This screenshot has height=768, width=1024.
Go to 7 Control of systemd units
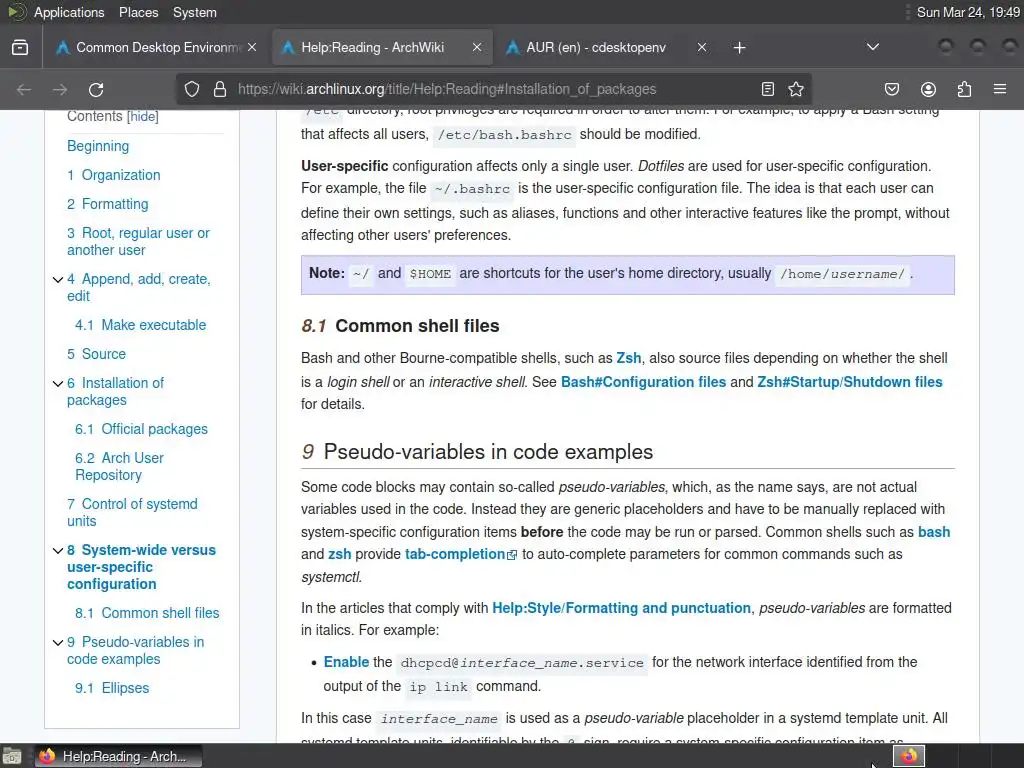point(132,513)
